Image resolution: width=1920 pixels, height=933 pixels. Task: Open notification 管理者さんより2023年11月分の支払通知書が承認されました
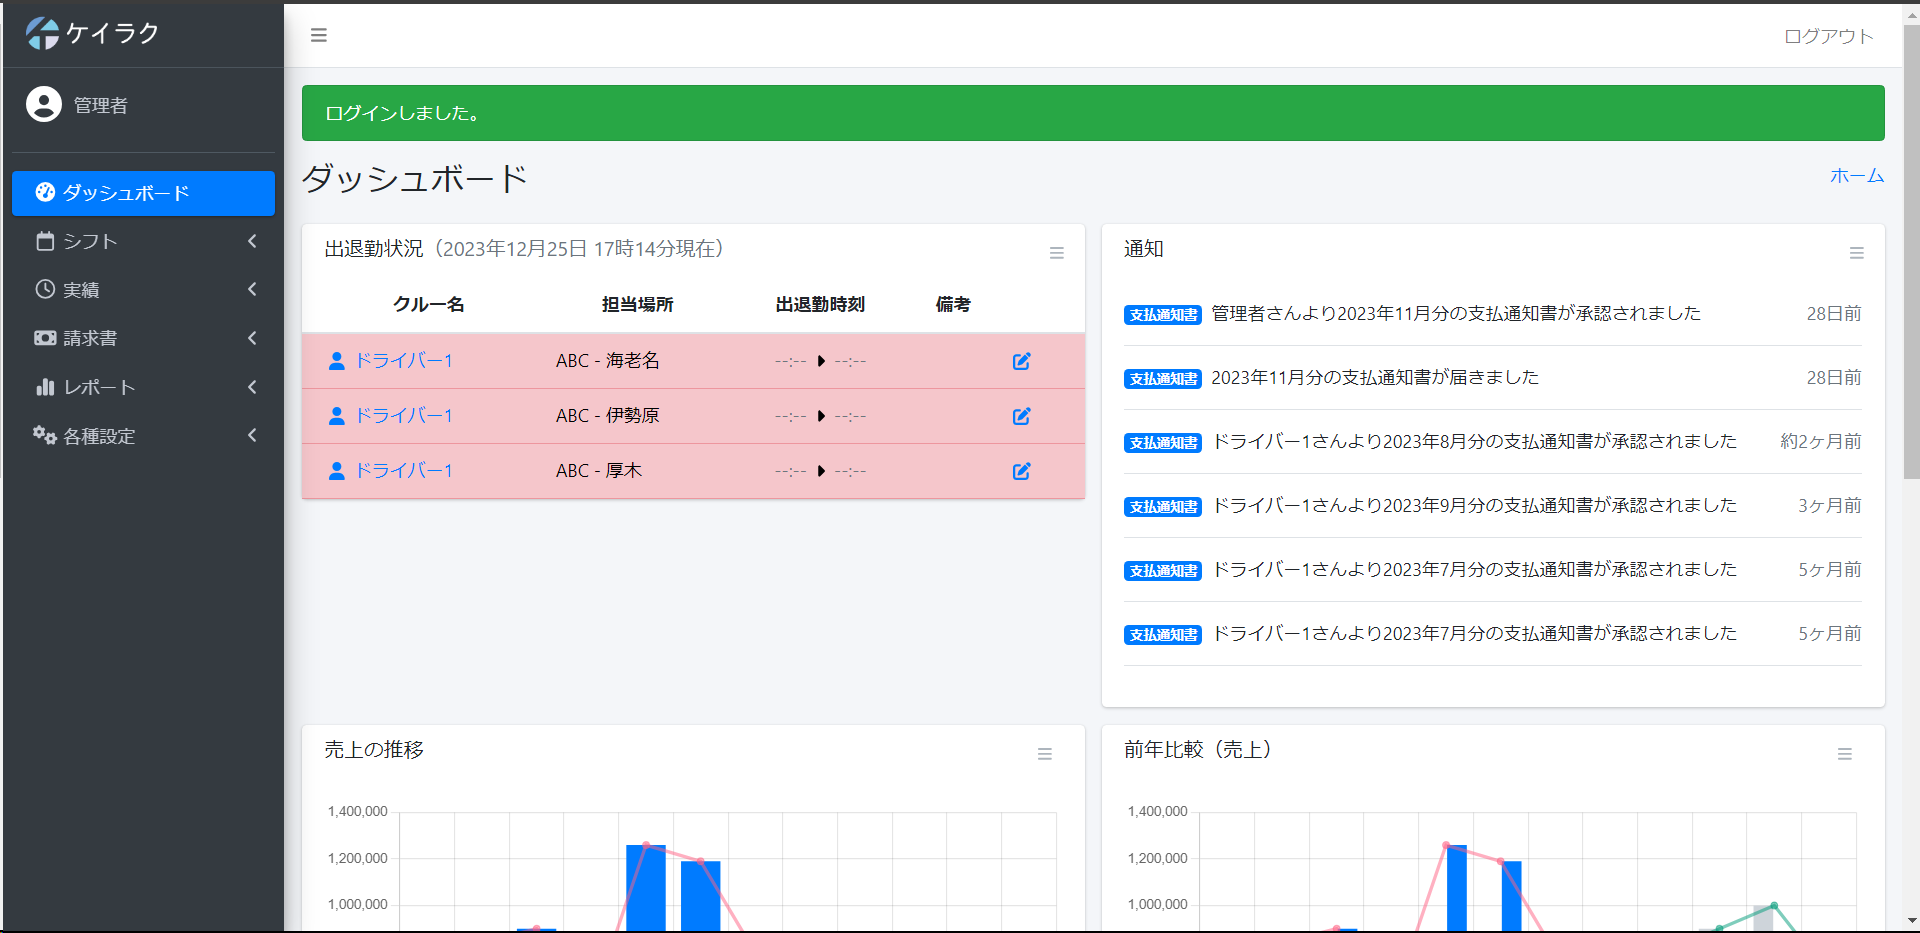coord(1456,314)
